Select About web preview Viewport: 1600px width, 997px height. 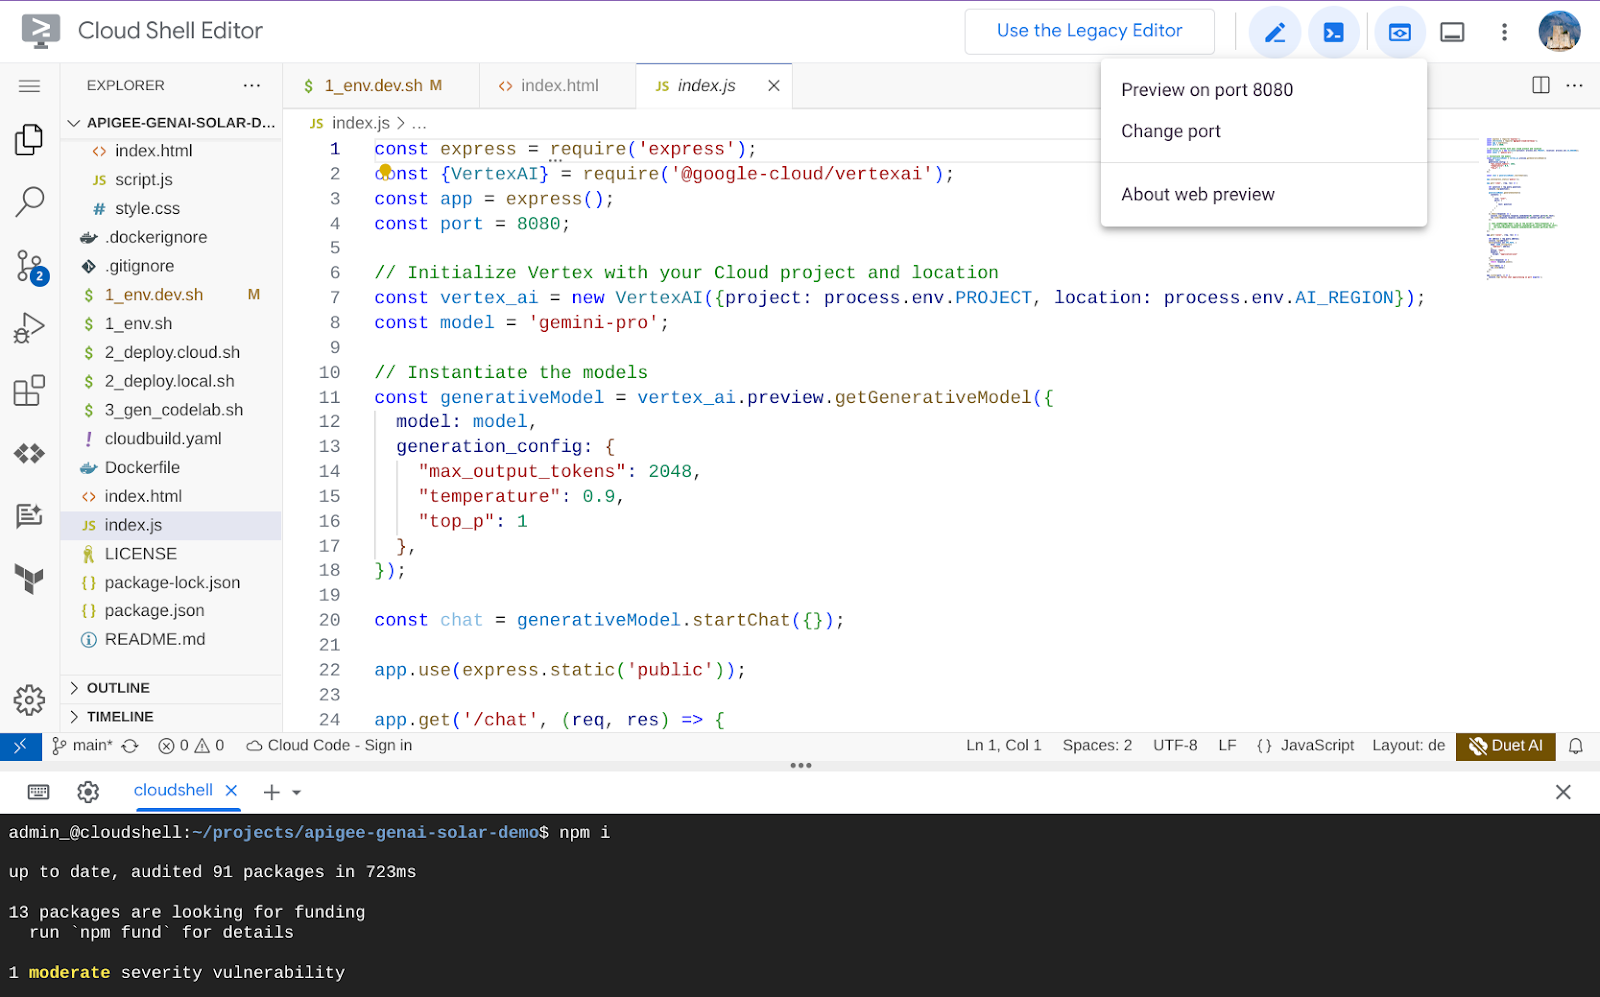(1263, 194)
